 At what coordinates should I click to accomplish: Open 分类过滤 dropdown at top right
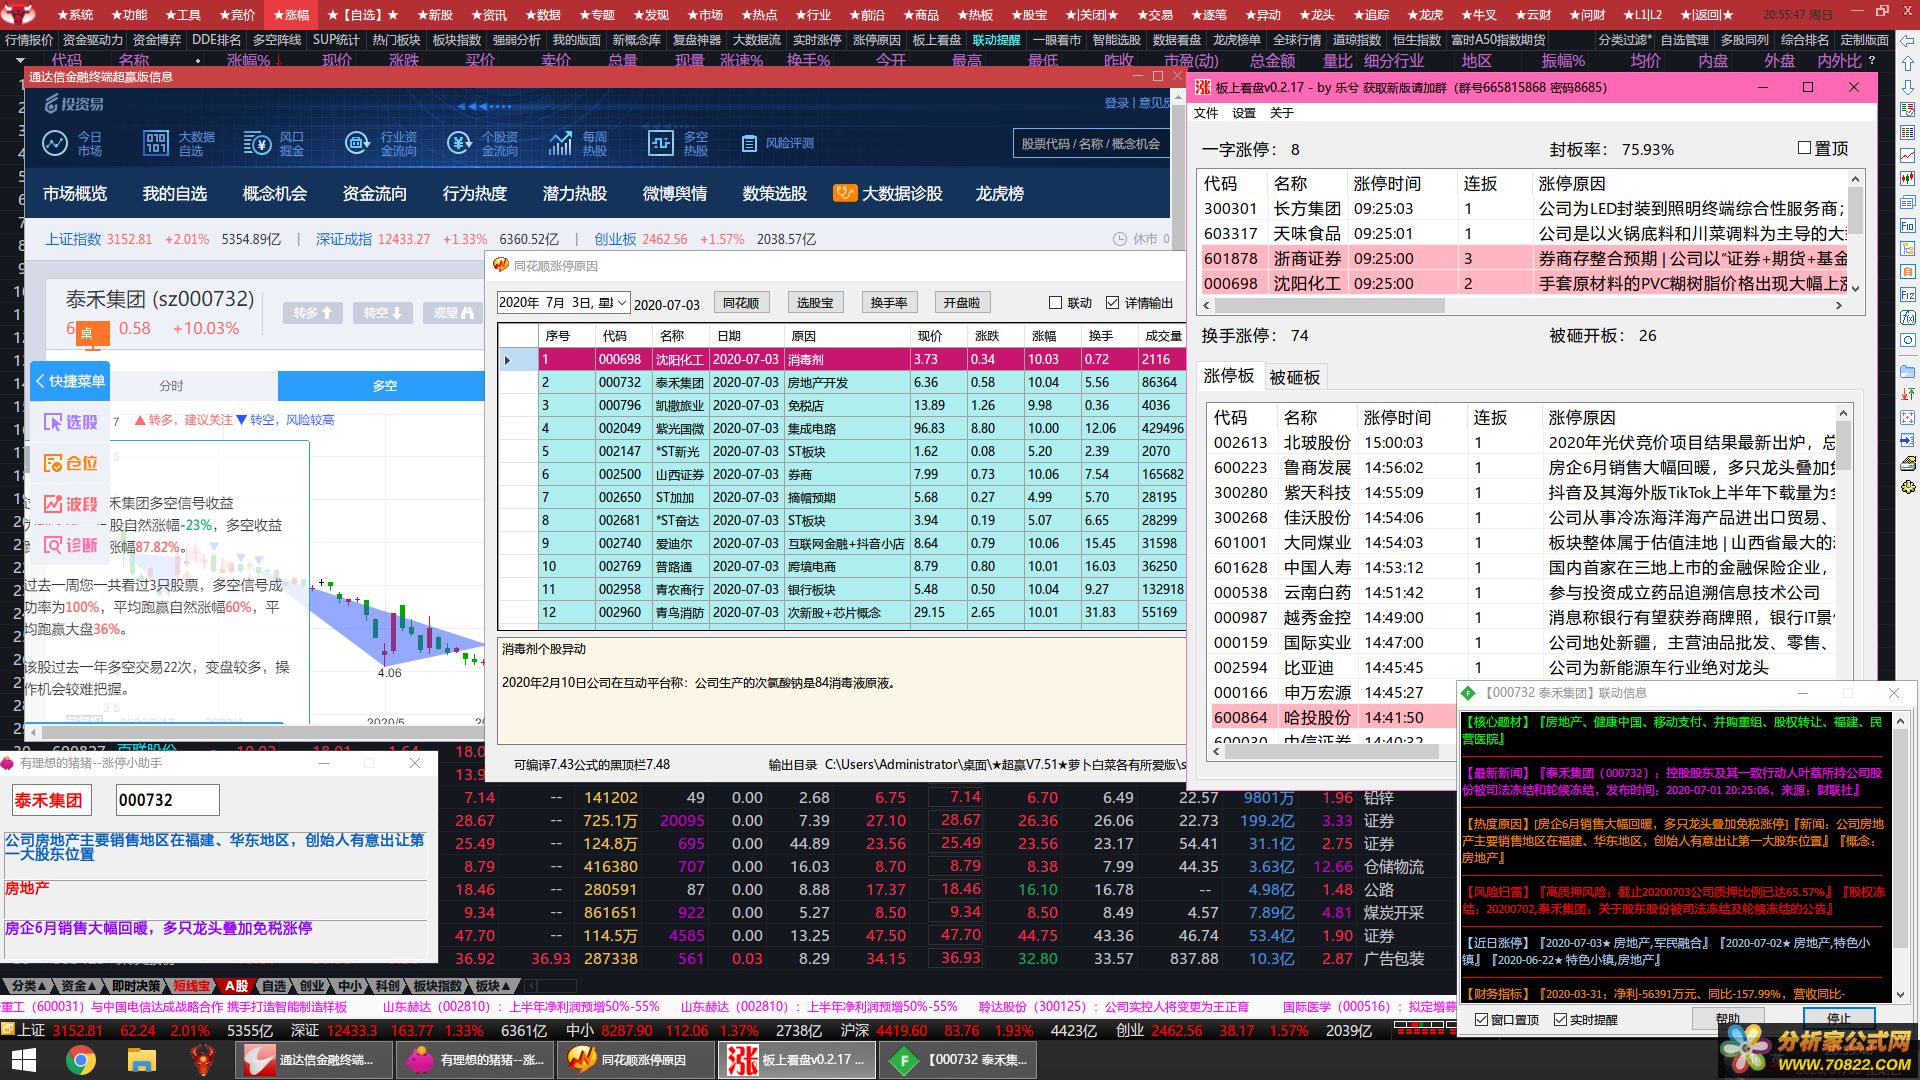coord(1625,40)
